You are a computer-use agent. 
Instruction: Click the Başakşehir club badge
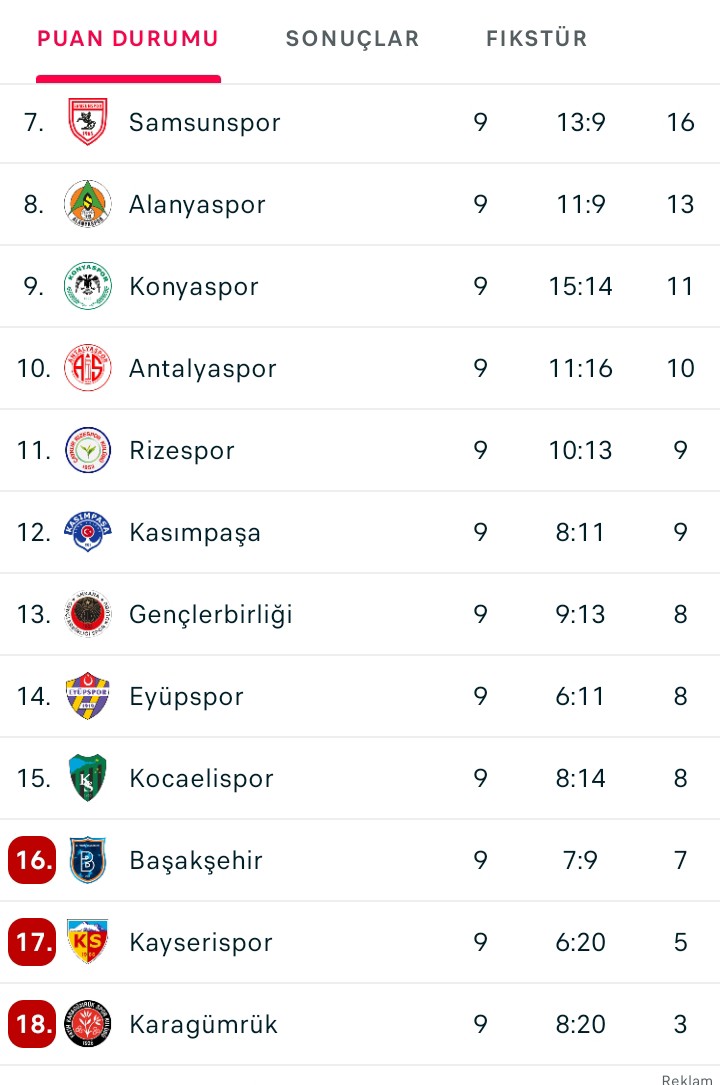pyautogui.click(x=88, y=860)
